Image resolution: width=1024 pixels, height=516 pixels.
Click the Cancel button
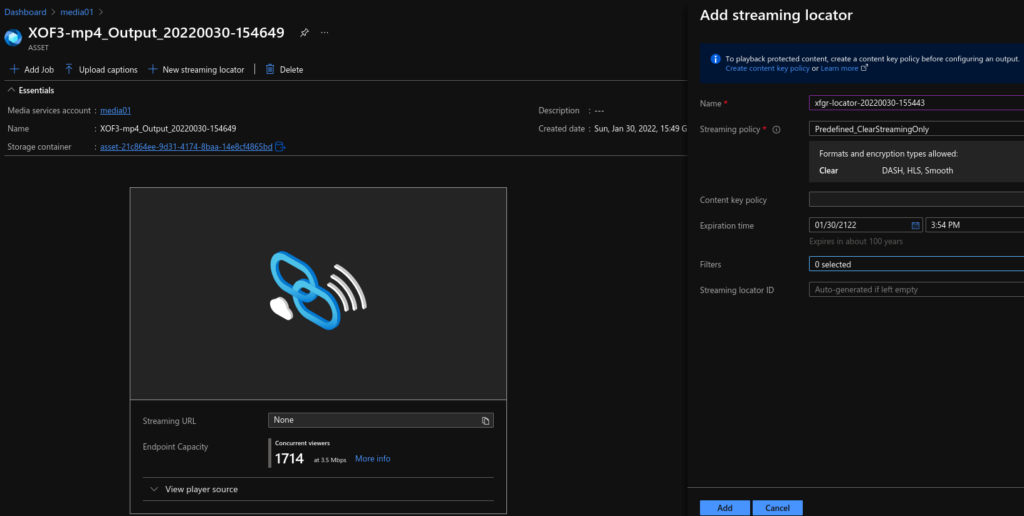coord(777,508)
